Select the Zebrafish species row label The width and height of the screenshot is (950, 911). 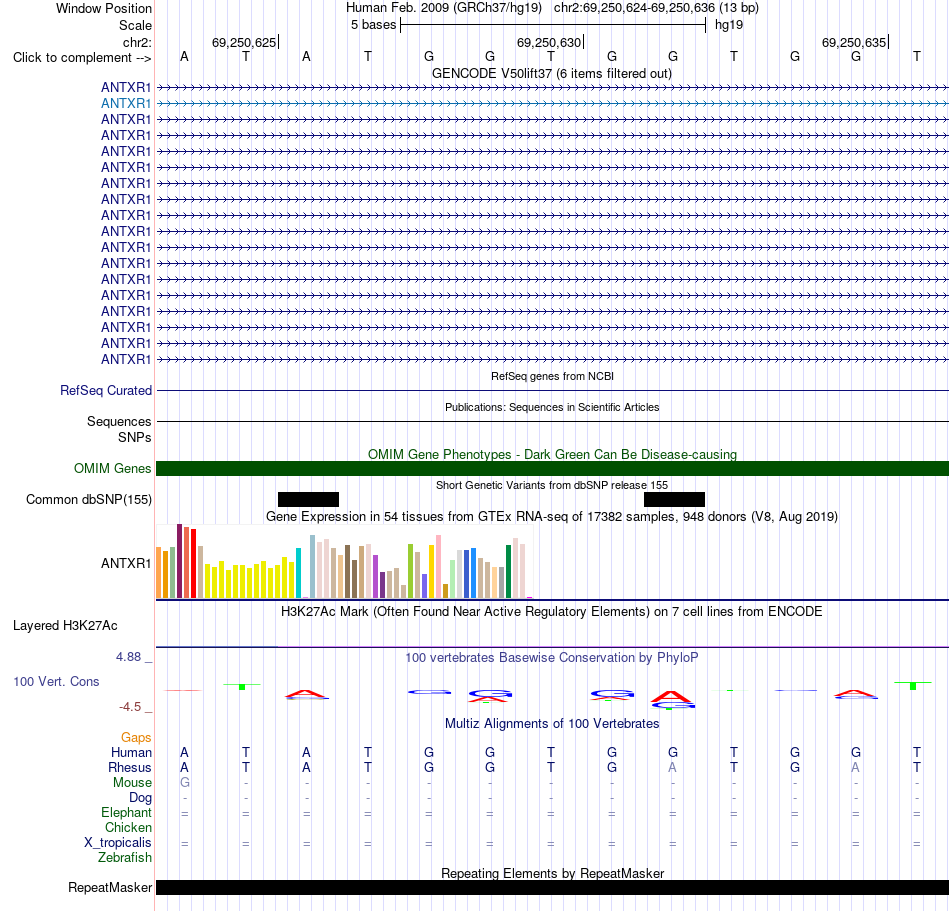coord(125,858)
